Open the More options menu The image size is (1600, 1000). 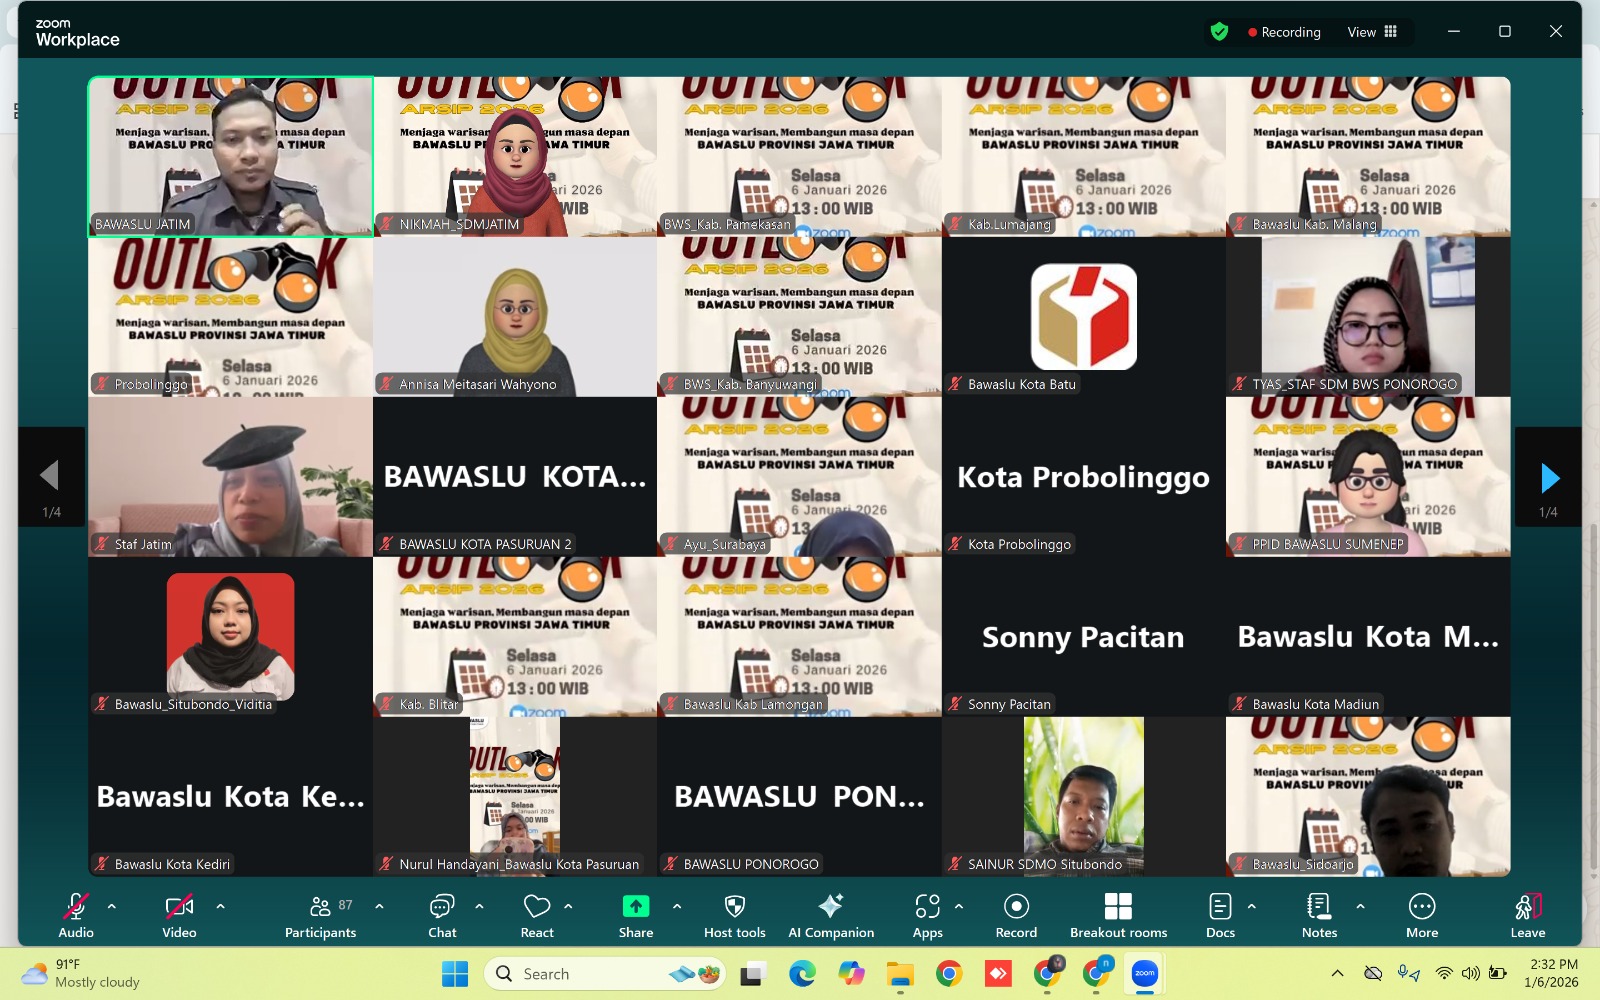(1422, 912)
